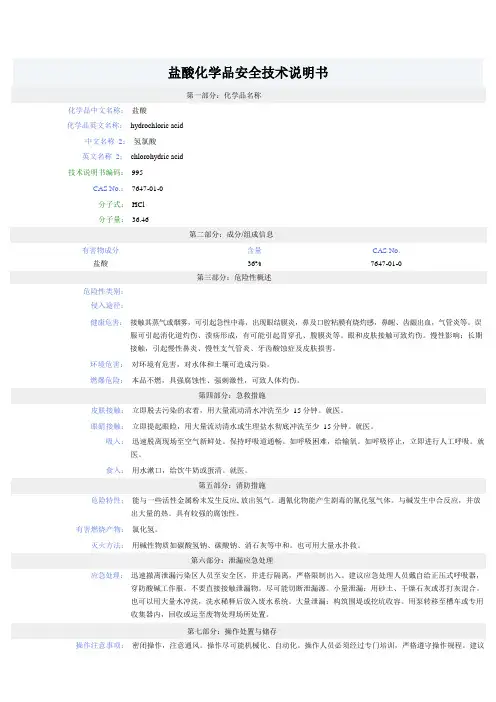Click section header 第五部分：消防措施
This screenshot has width=496, height=702.
coord(232,485)
